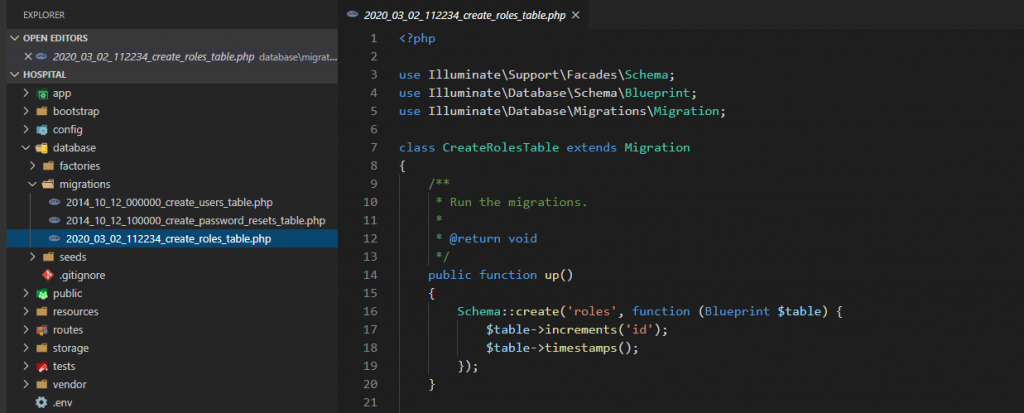Screen dimensions: 1024x413
Task: Click the routes folder icon
Action: coord(42,330)
